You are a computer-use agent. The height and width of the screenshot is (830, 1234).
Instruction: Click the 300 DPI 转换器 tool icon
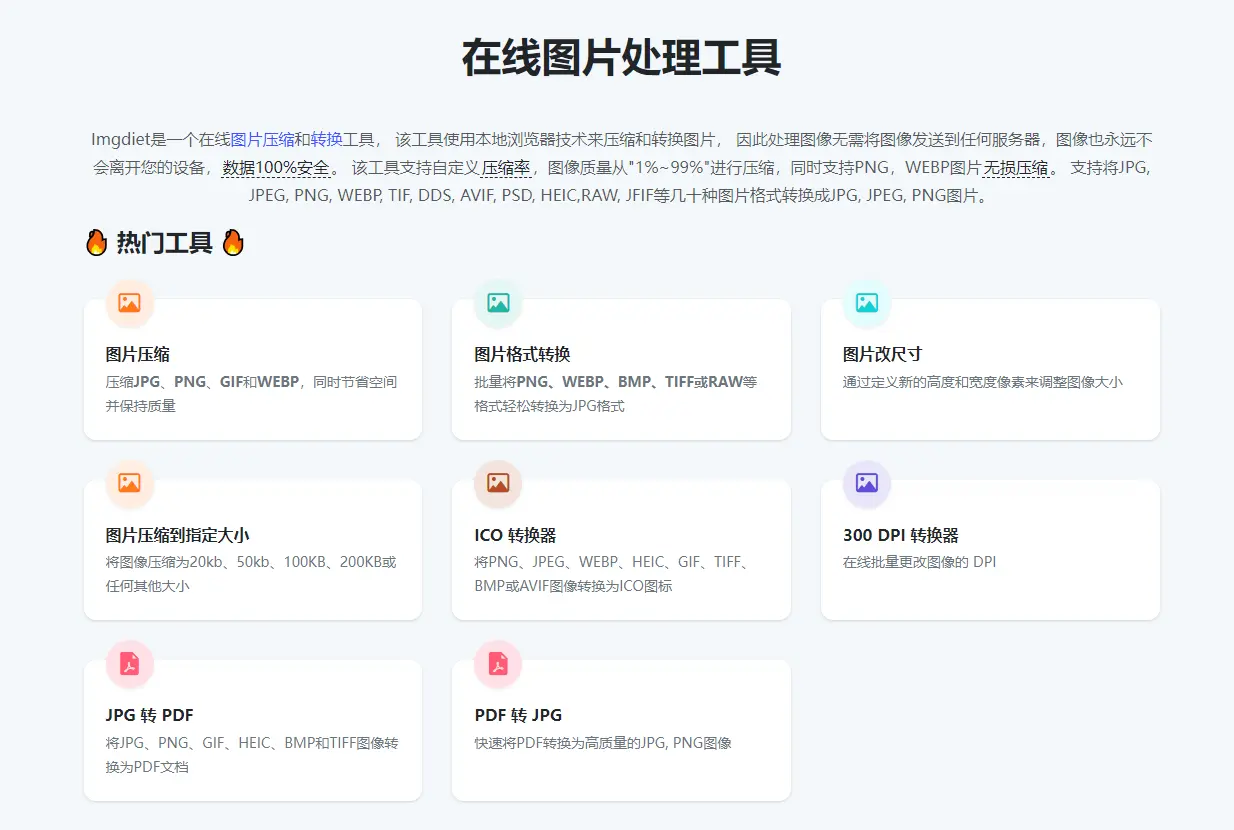865,484
